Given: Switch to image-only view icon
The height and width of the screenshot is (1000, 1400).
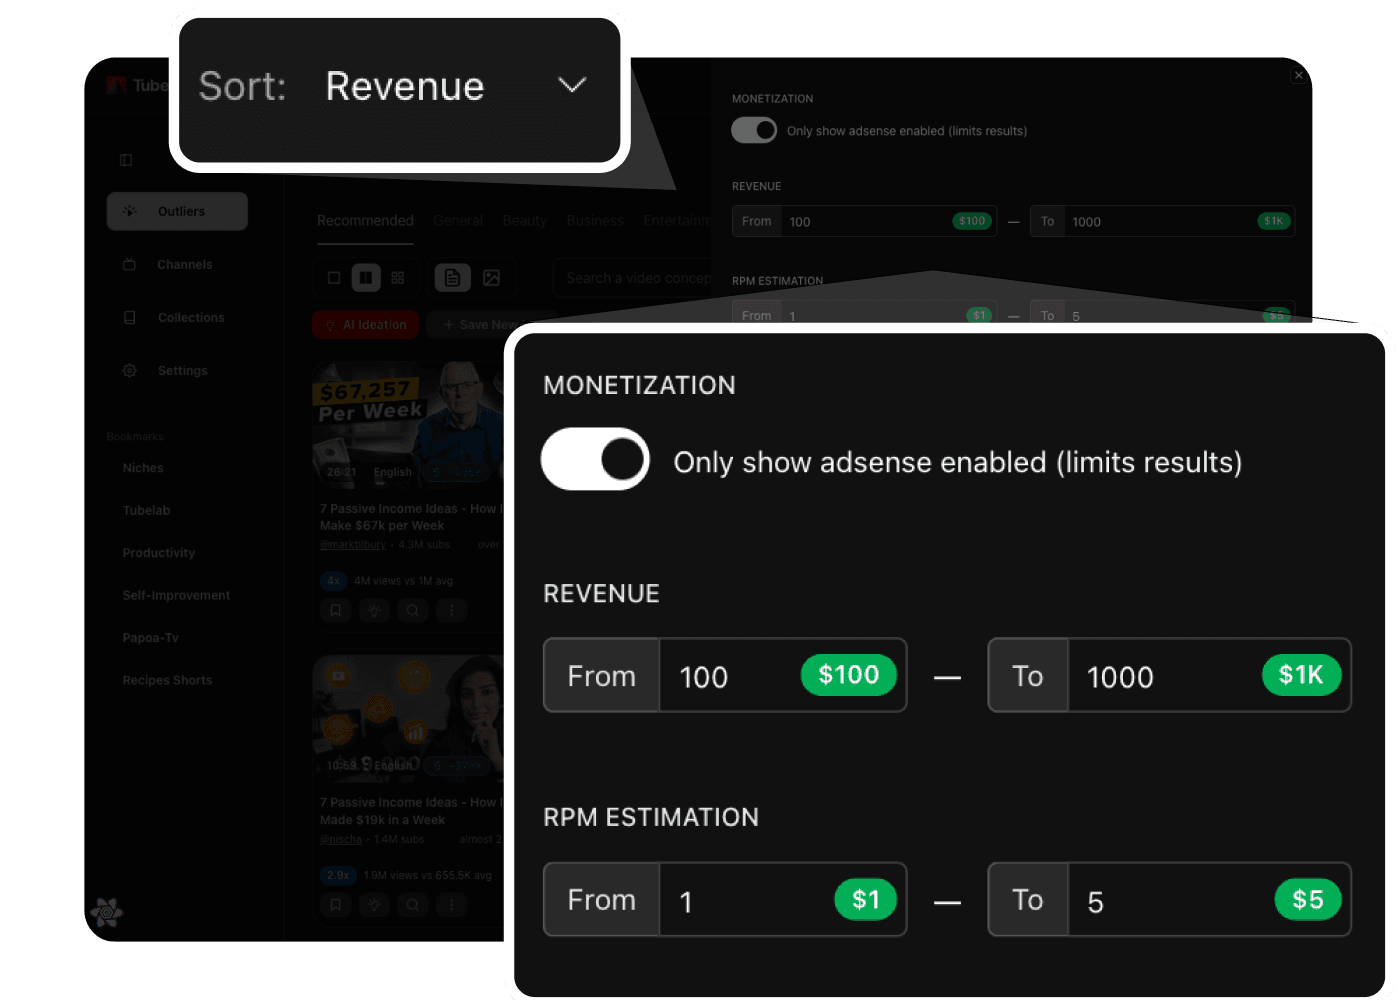Looking at the screenshot, I should [492, 277].
